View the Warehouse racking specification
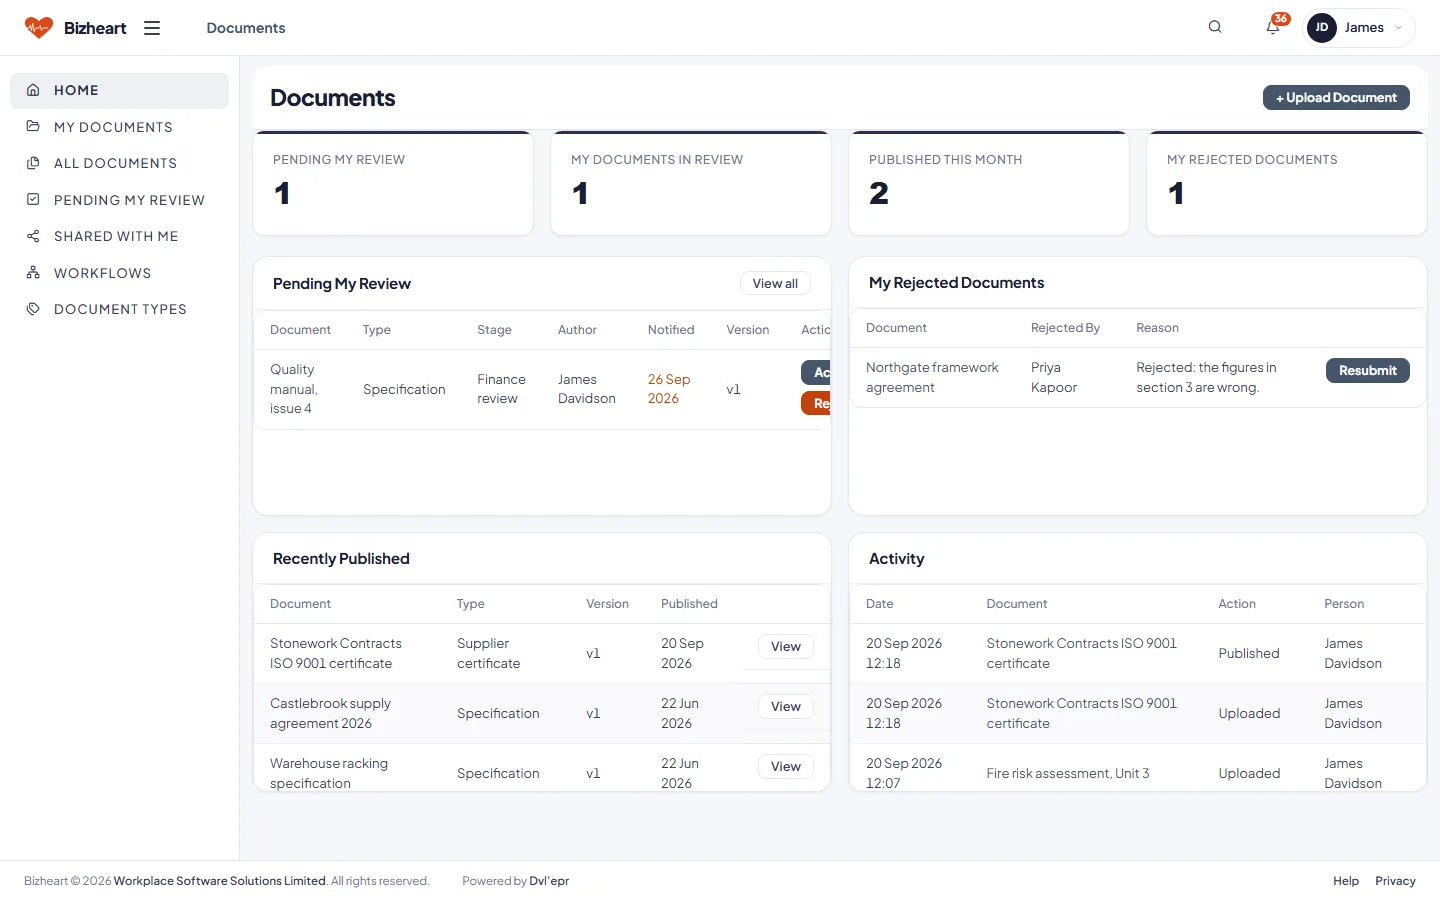1440x900 pixels. pos(786,766)
